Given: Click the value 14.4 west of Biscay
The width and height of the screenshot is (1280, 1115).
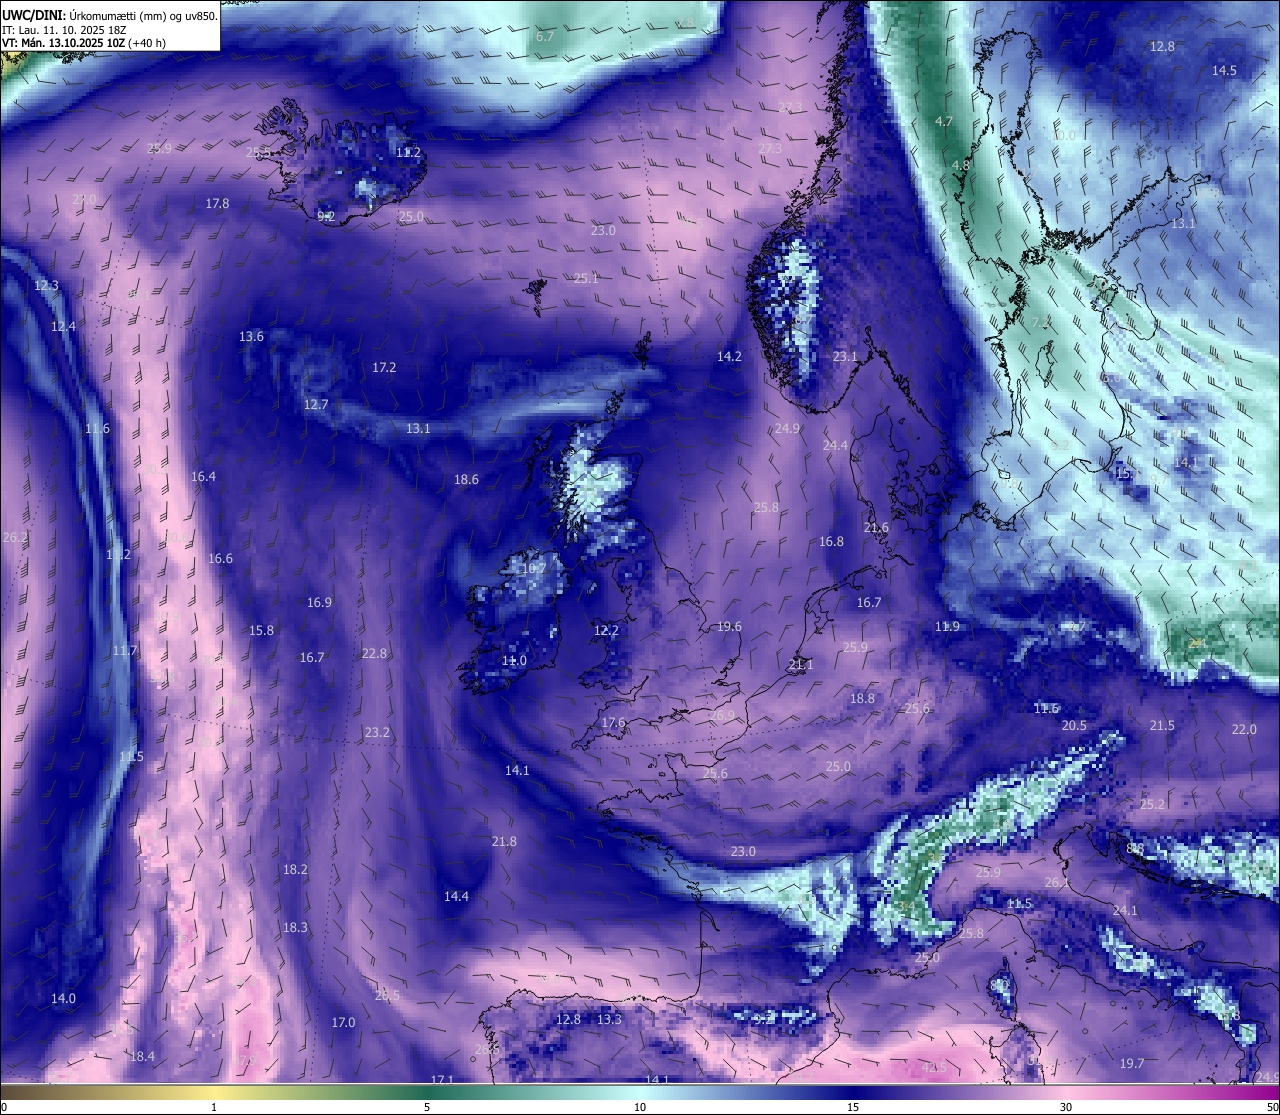Looking at the screenshot, I should (x=456, y=896).
